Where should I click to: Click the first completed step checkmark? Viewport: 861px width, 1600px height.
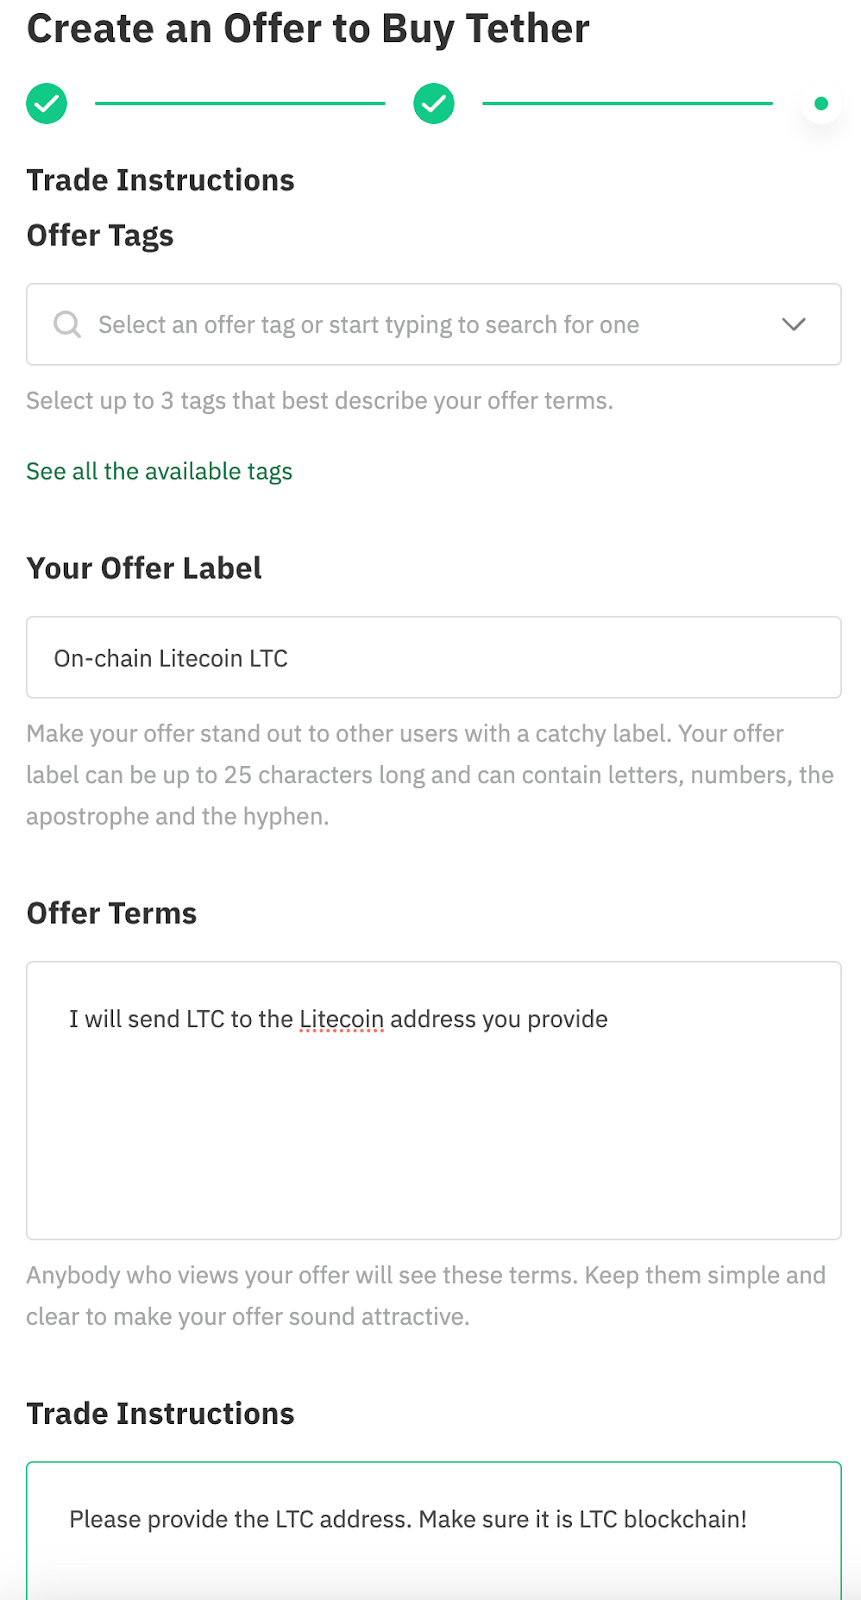(47, 103)
